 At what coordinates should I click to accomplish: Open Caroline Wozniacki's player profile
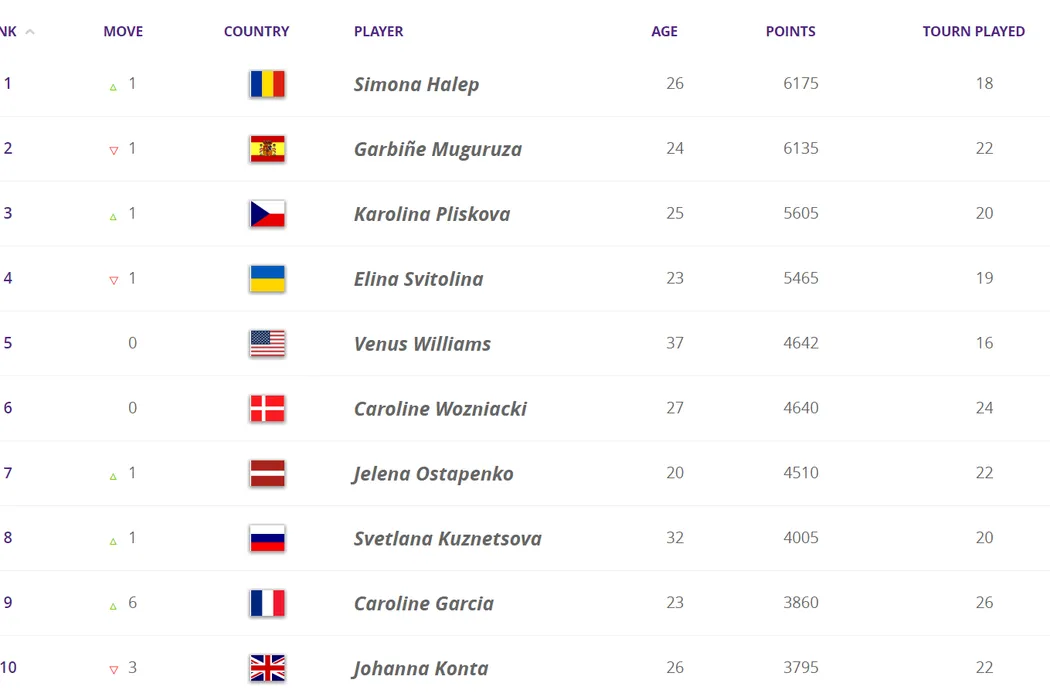click(440, 410)
